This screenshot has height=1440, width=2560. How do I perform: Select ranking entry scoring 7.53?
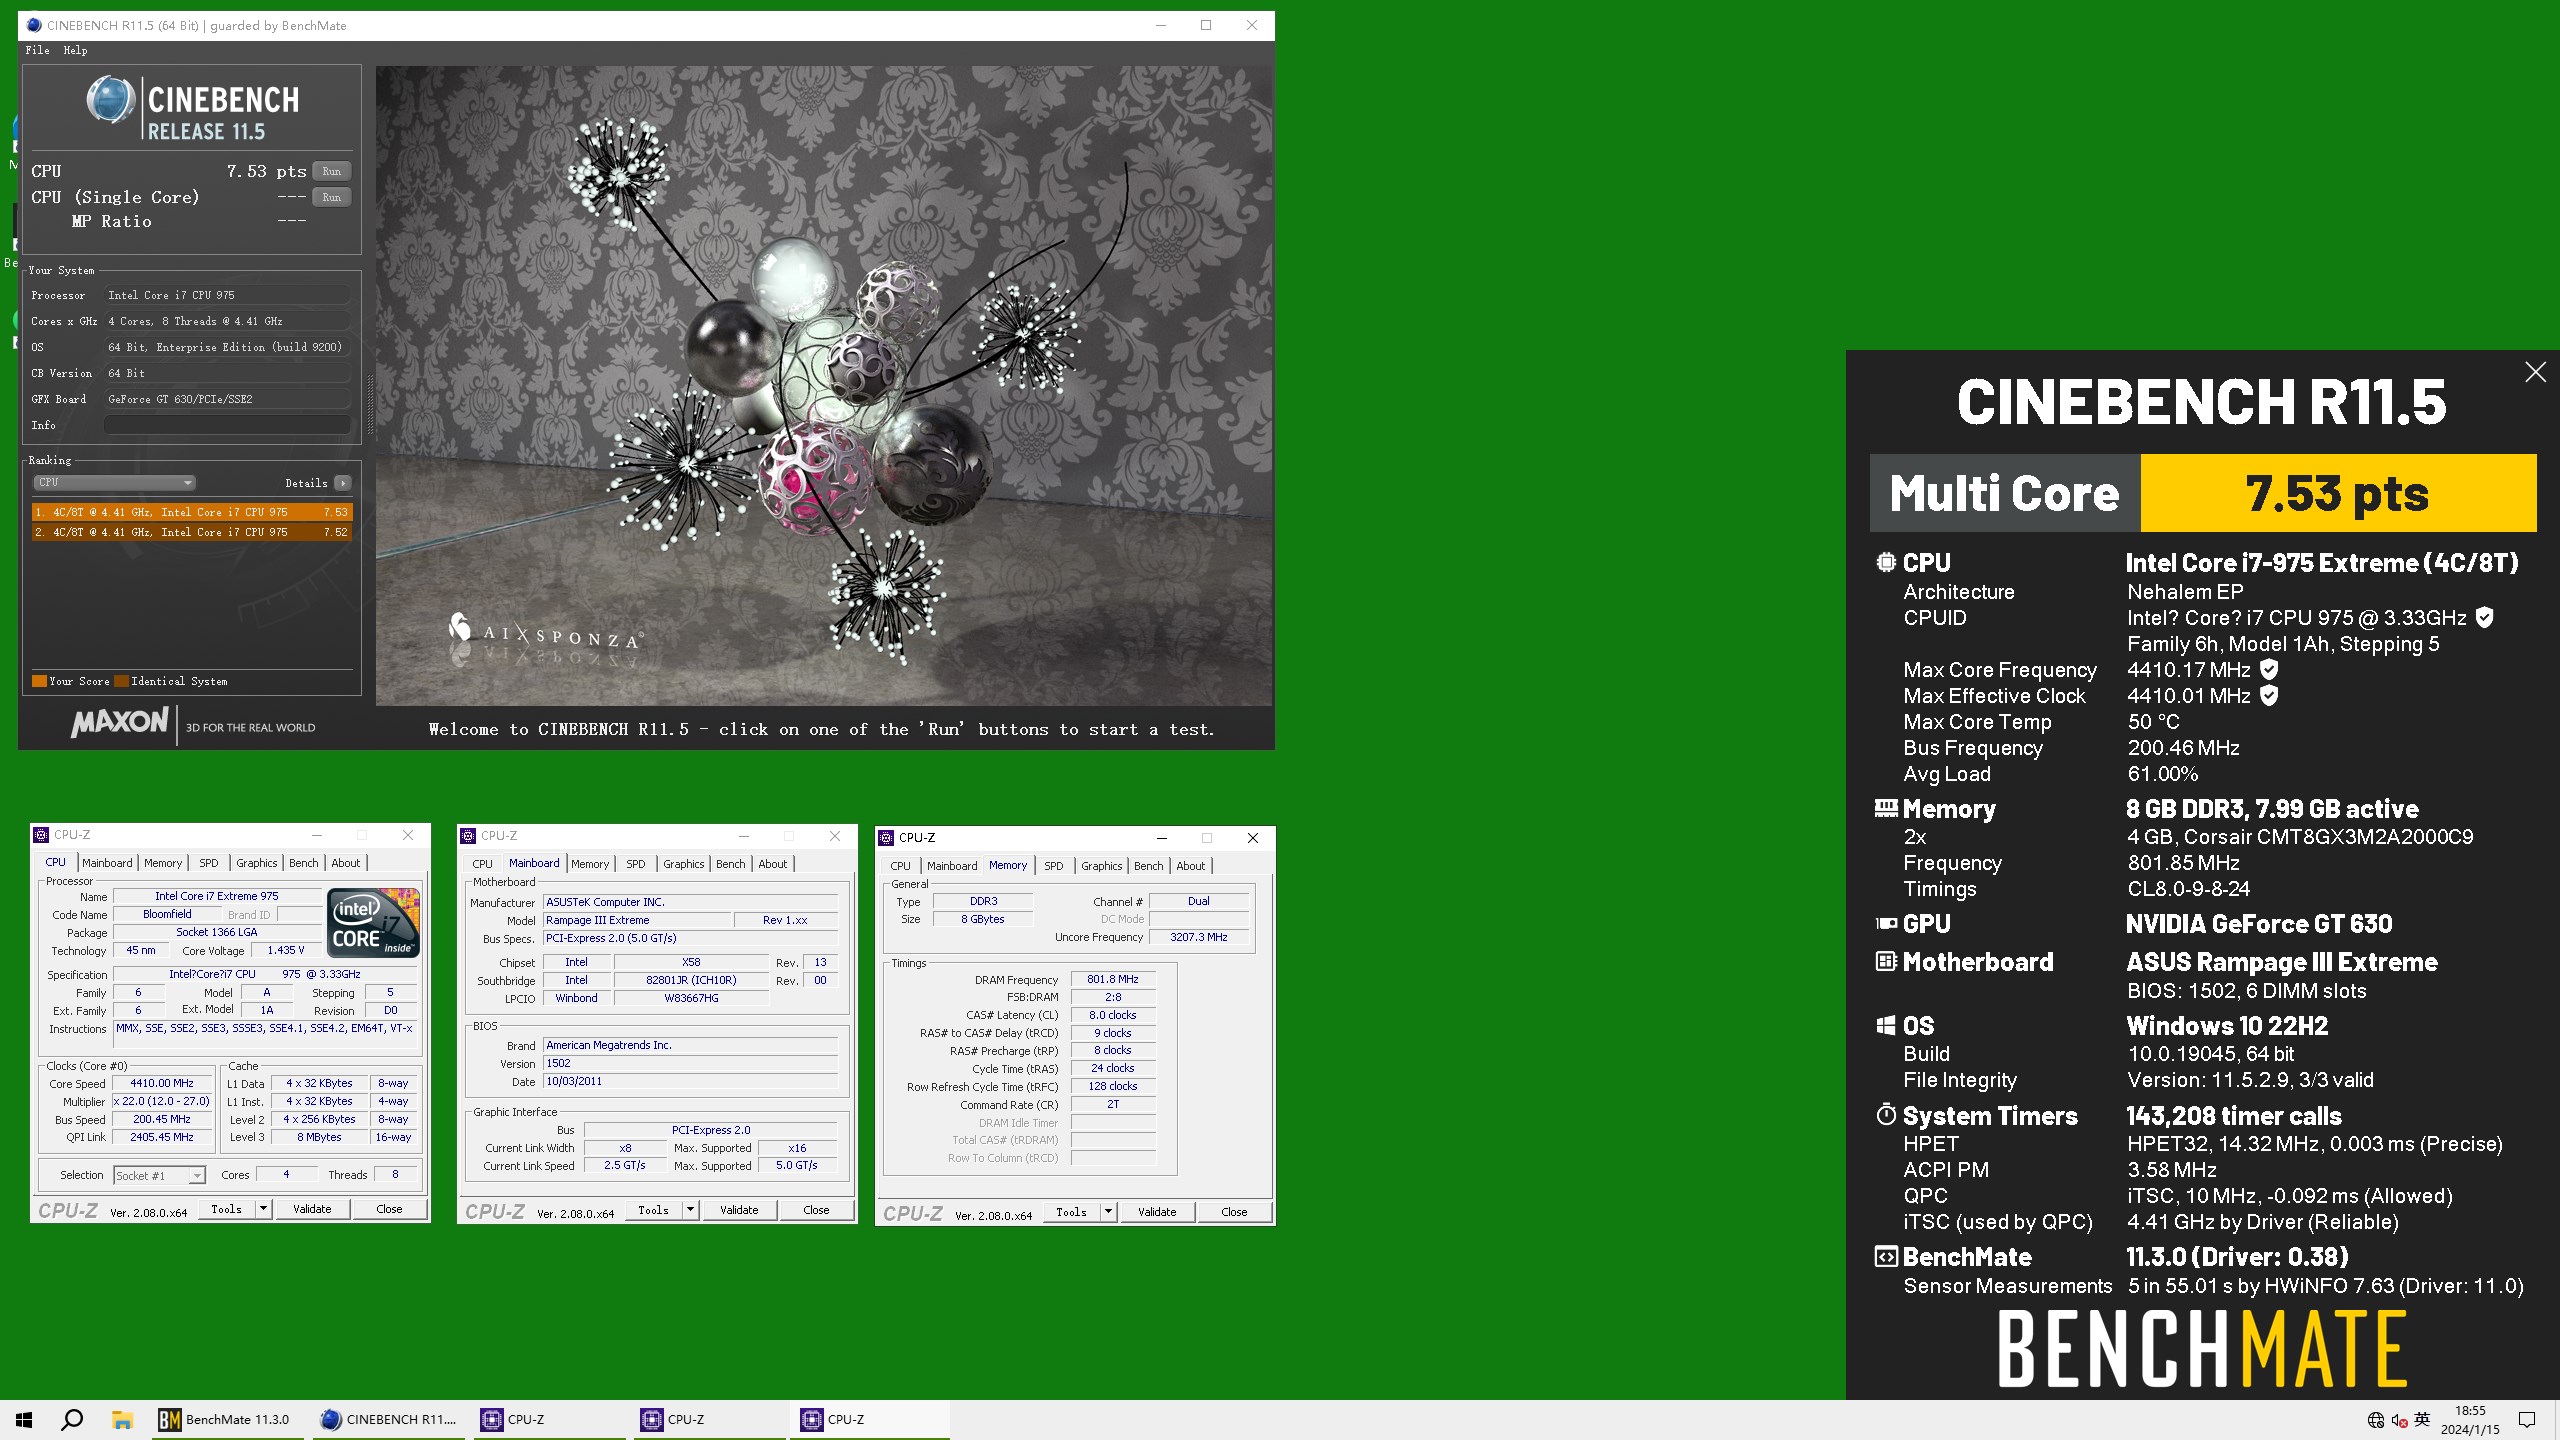(x=191, y=512)
